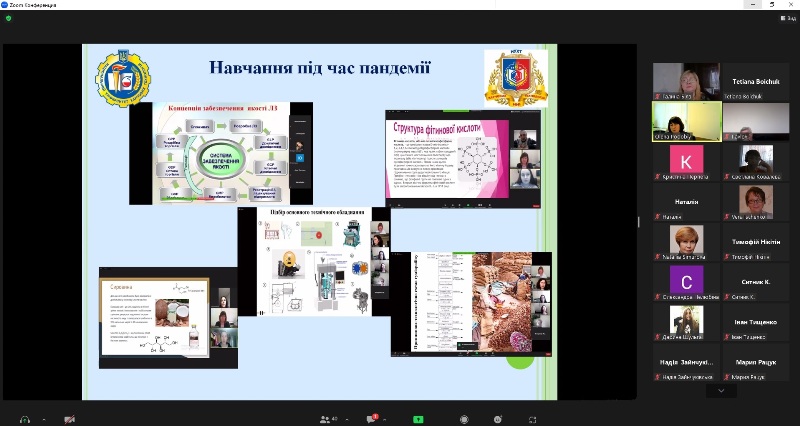
Task: Select the Tetiana Boichuk participant tile
Action: (756, 82)
